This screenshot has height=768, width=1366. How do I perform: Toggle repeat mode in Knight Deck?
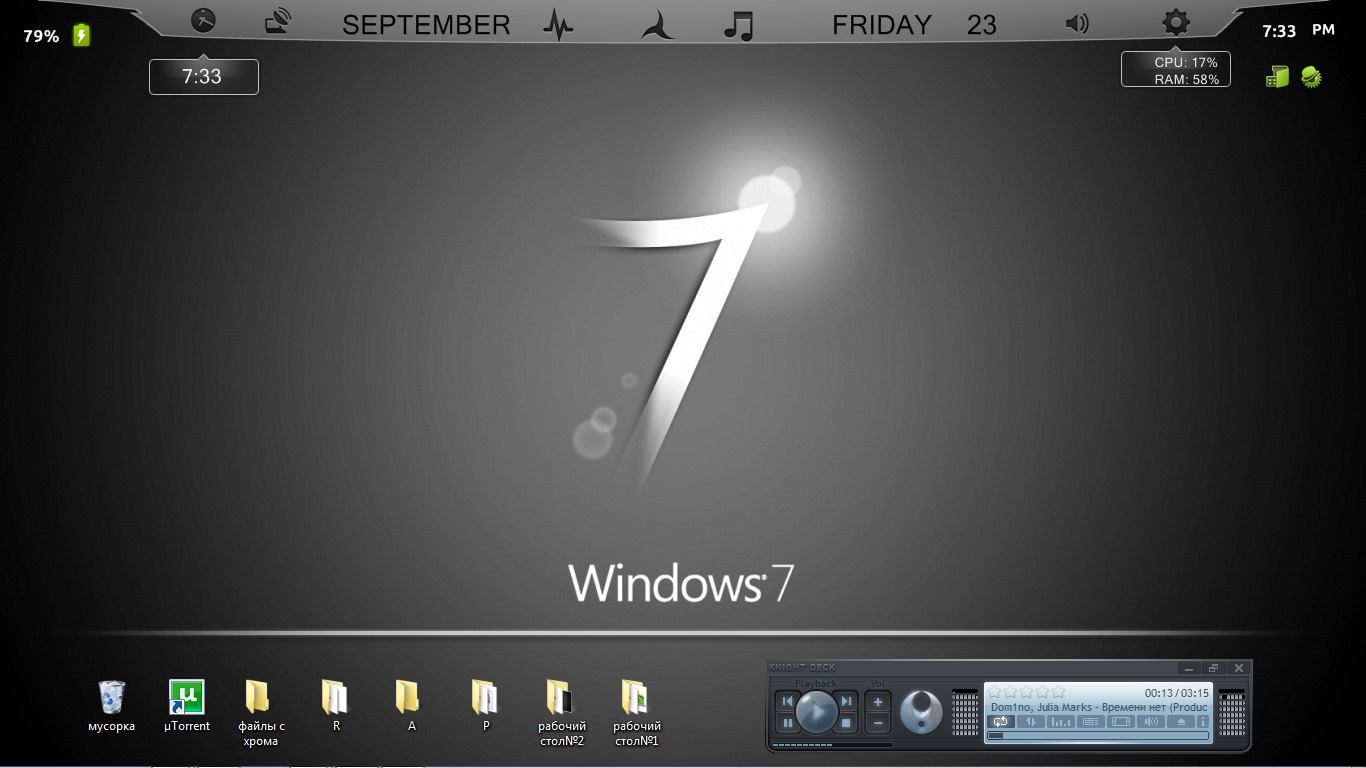pos(1000,721)
